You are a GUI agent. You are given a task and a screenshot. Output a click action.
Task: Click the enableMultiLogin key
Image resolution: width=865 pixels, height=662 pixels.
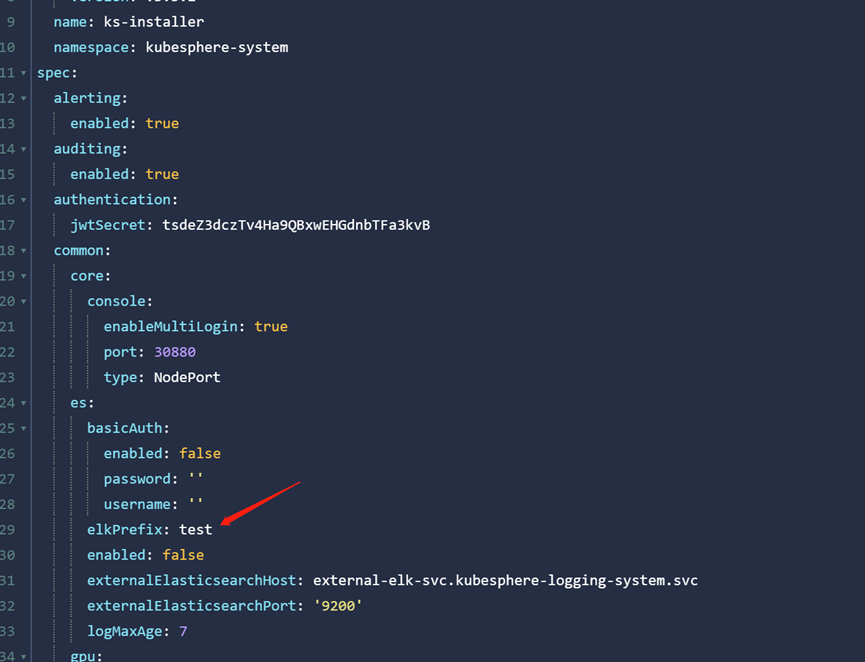[170, 327]
